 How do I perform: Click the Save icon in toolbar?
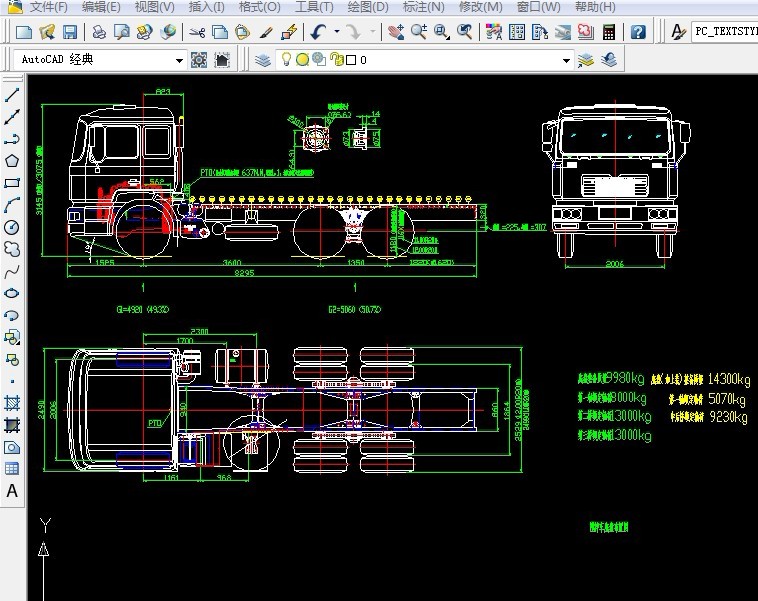(70, 32)
